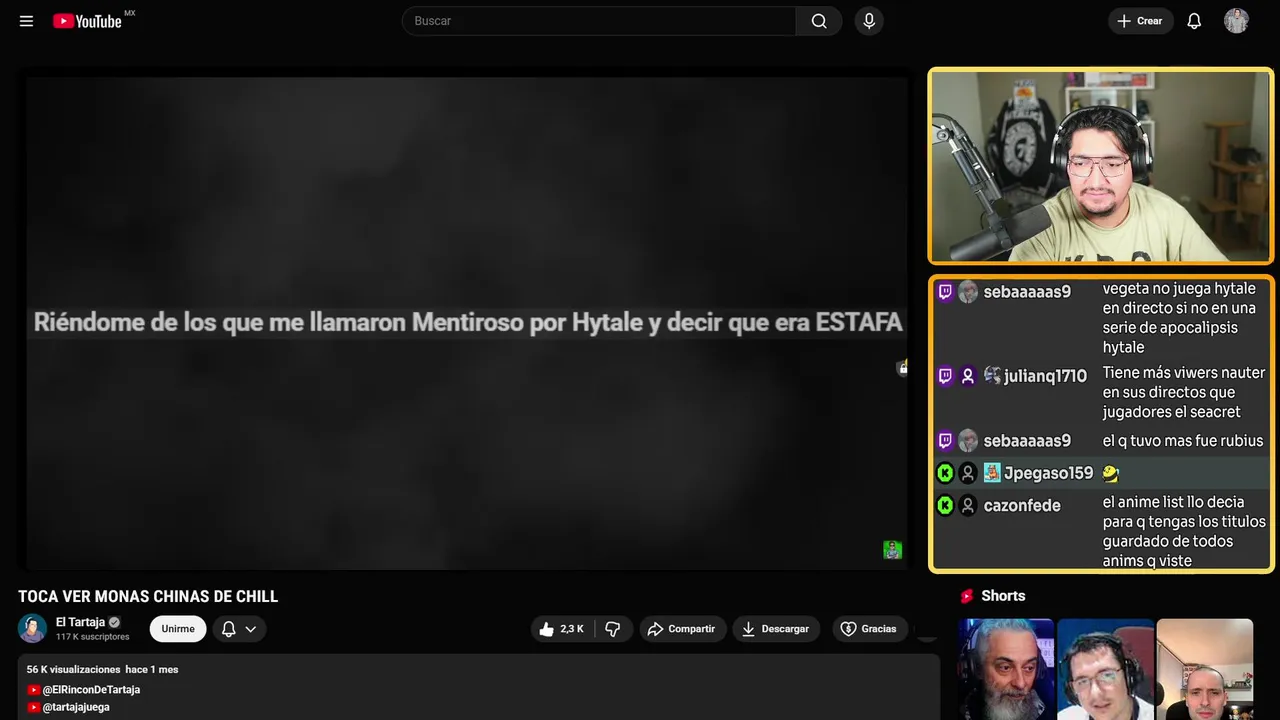This screenshot has height=720, width=1280.
Task: Open the account avatar menu
Action: 1236,21
